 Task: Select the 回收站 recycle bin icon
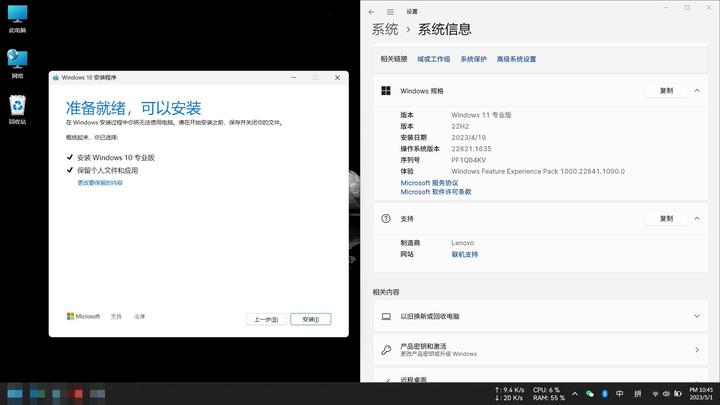click(17, 109)
